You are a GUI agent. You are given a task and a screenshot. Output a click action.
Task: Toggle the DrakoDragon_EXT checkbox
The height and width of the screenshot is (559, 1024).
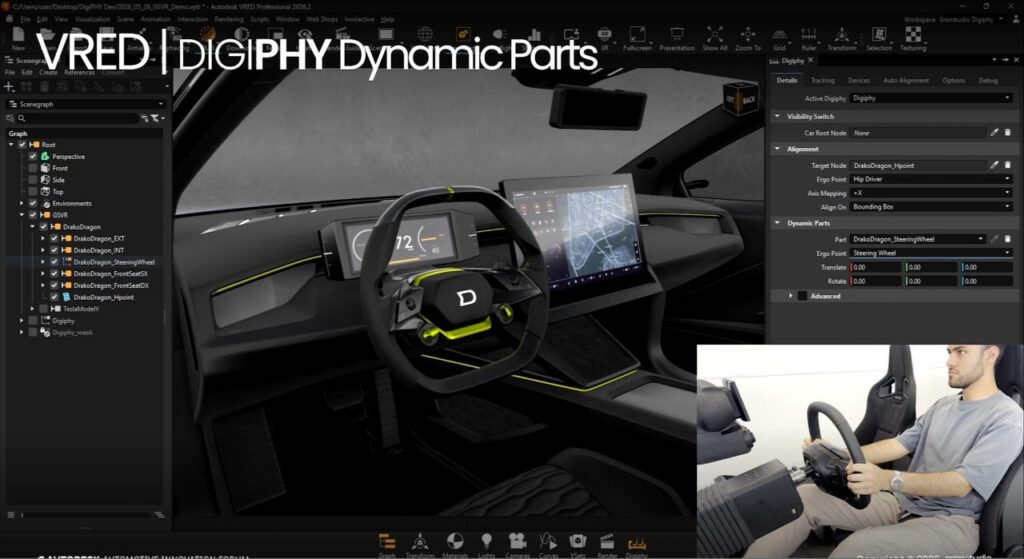pos(54,238)
